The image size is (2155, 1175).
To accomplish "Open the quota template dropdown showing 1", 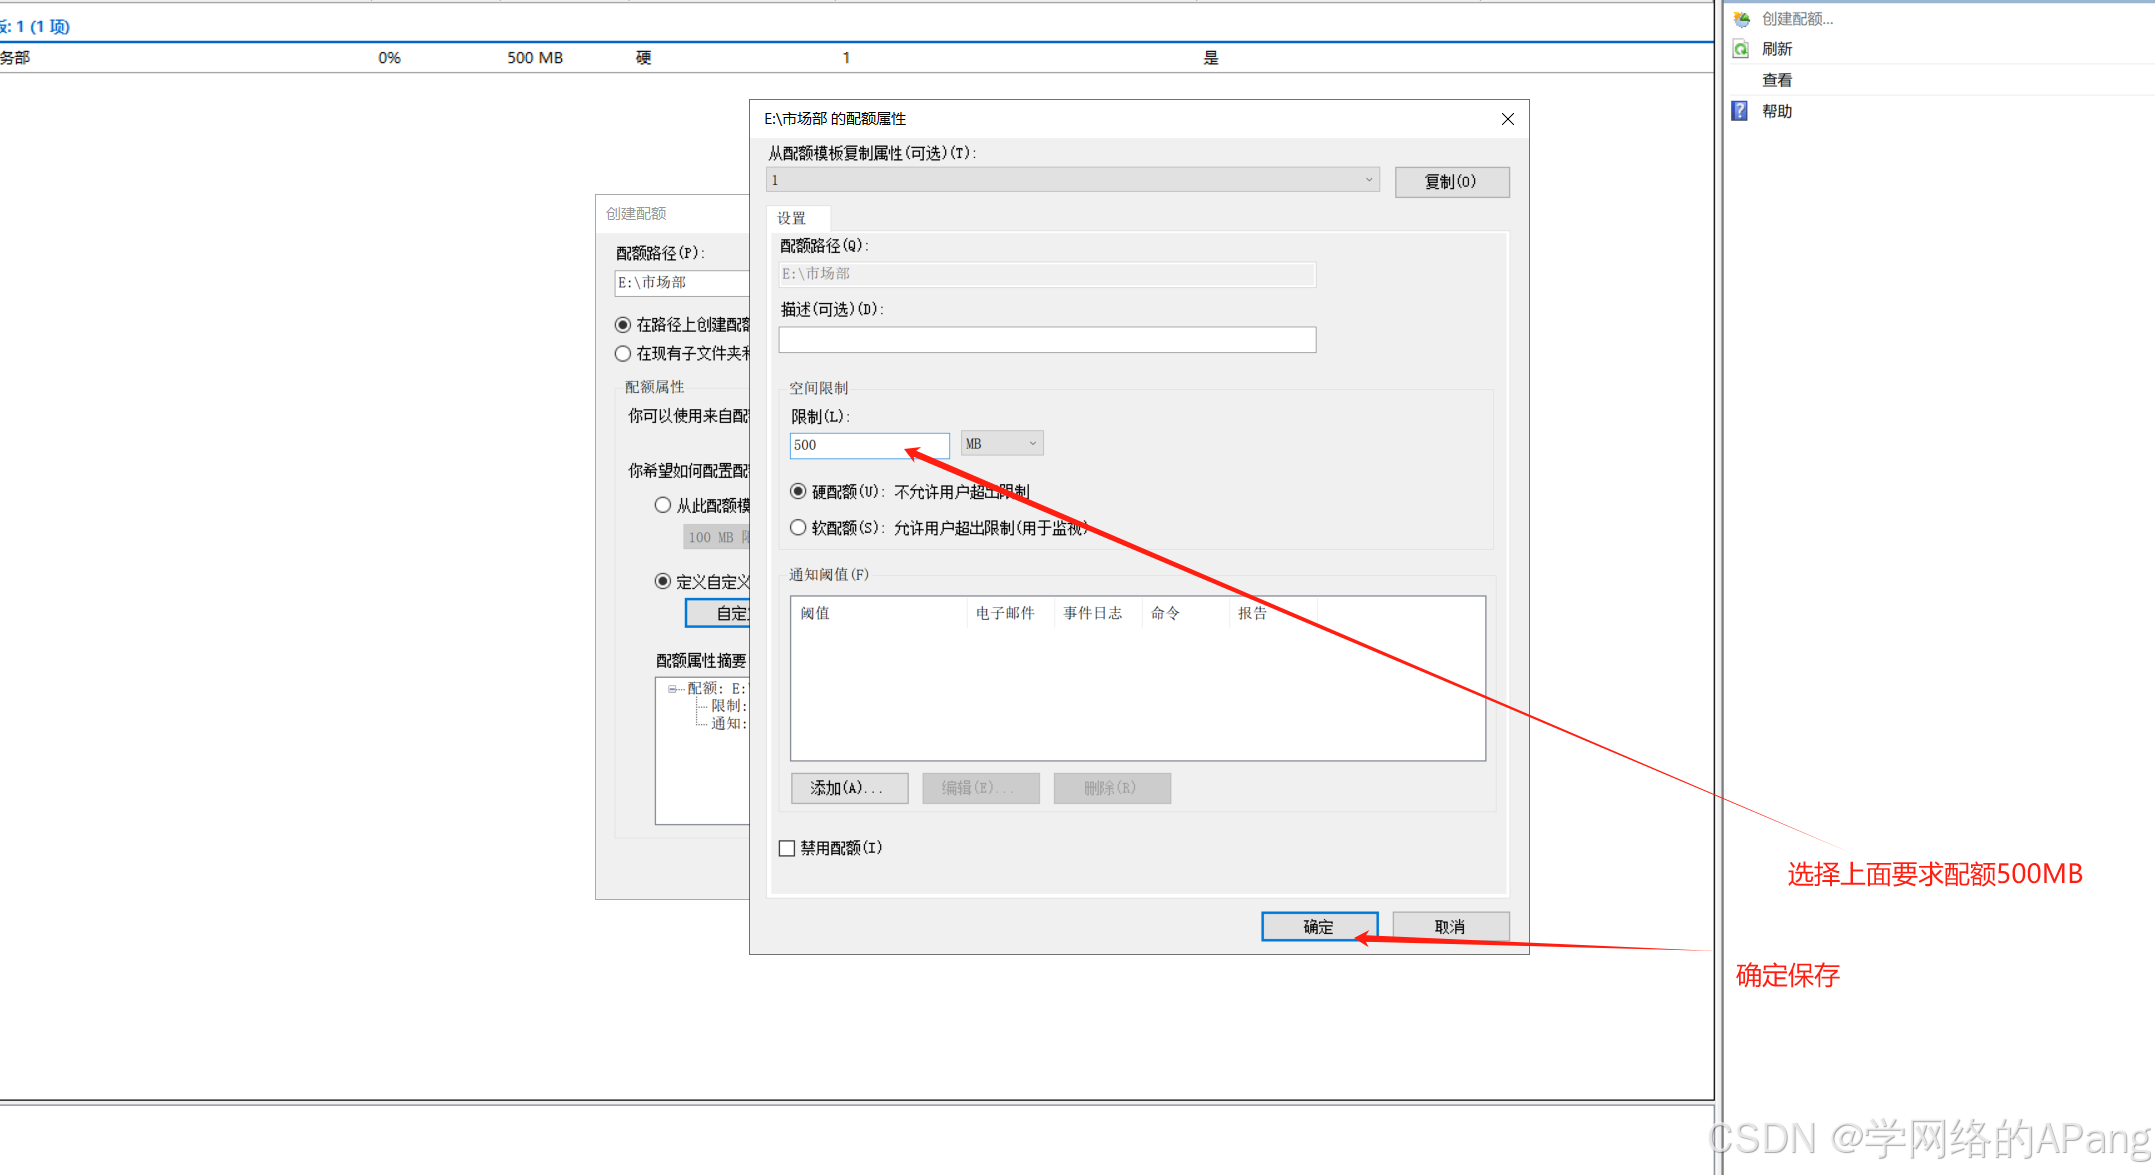I will click(x=1072, y=180).
